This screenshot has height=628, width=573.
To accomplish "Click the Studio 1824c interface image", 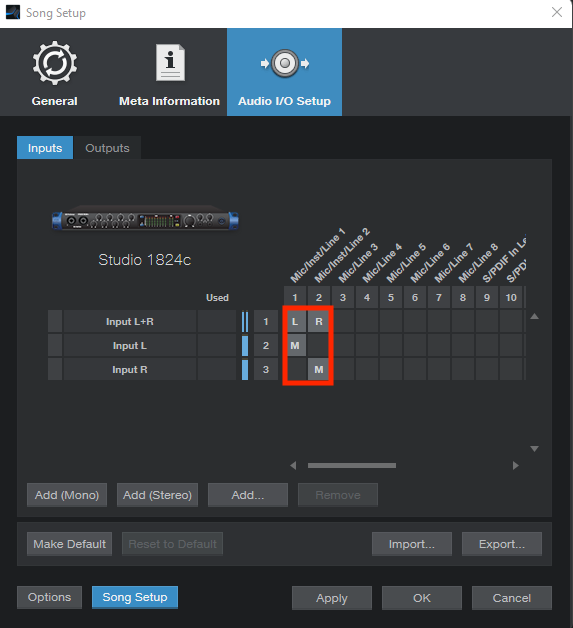I will (x=145, y=219).
